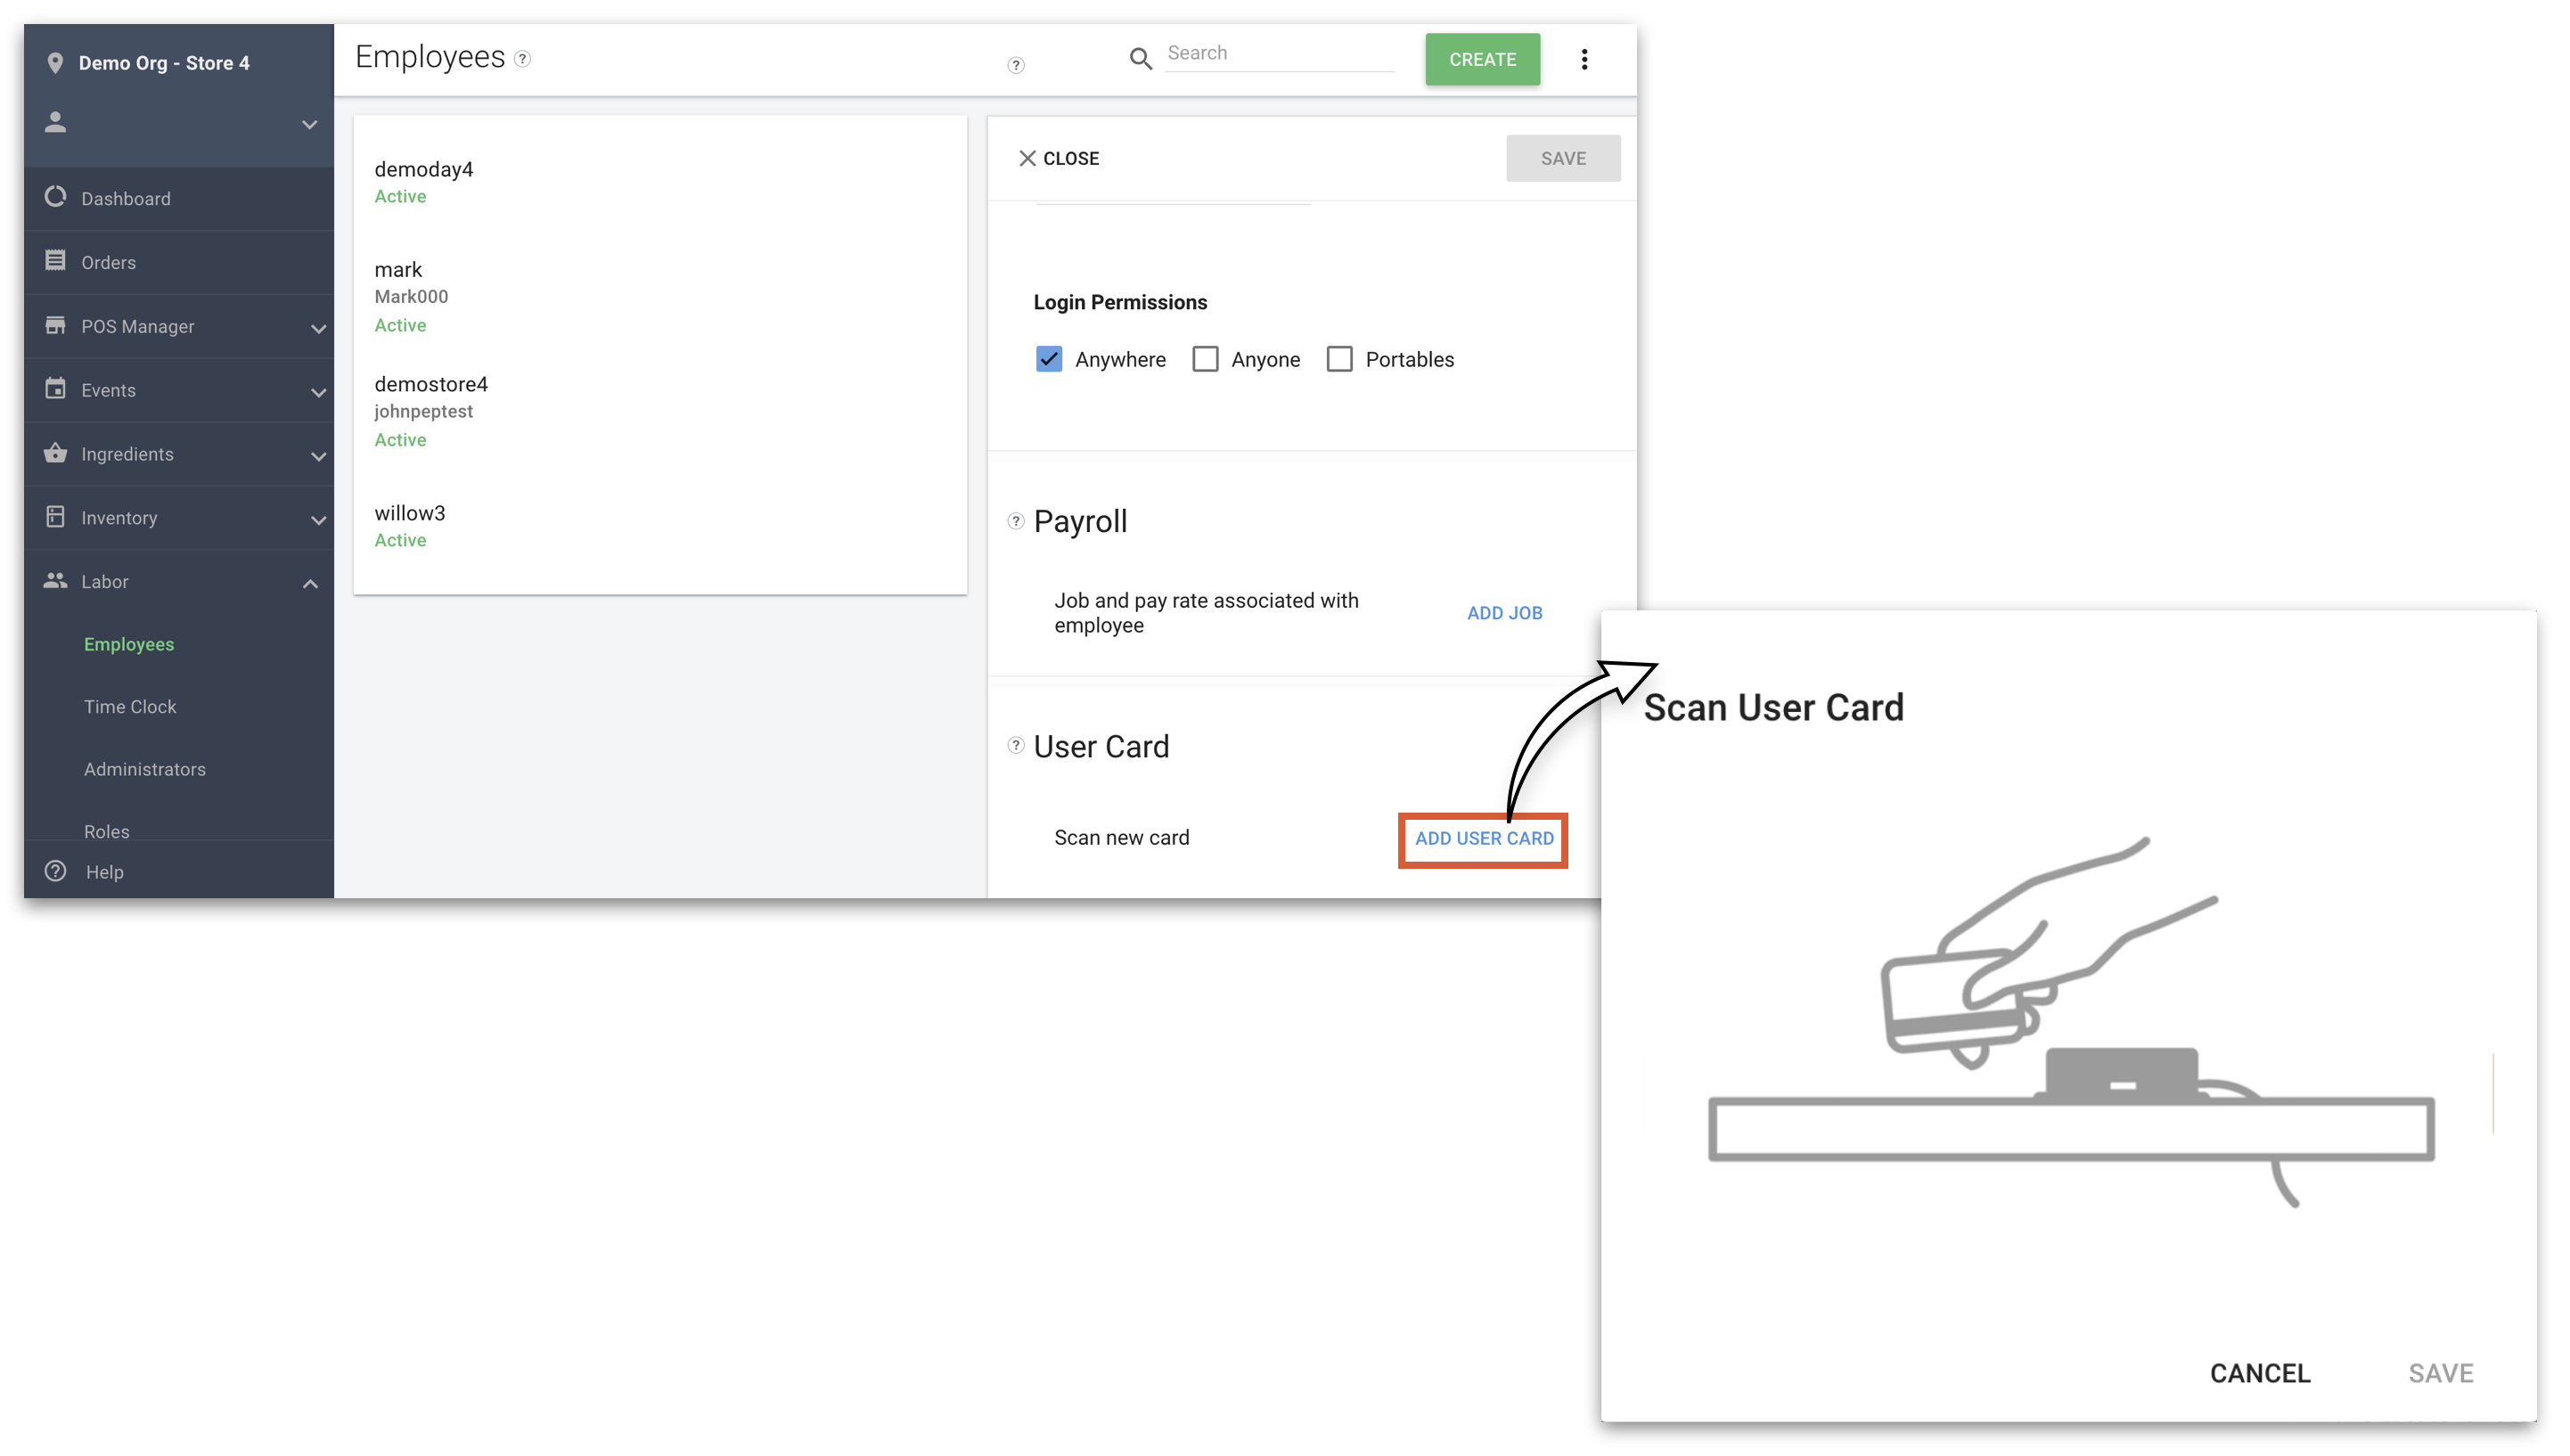Click the Ingredients icon in sidebar
Screen dimensions: 2570x1456
tap(54, 452)
